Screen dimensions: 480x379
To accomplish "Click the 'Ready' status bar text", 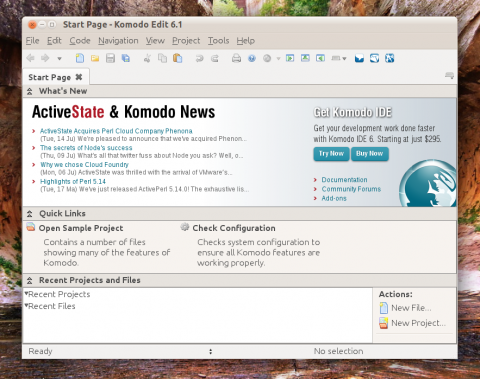I will (40, 351).
